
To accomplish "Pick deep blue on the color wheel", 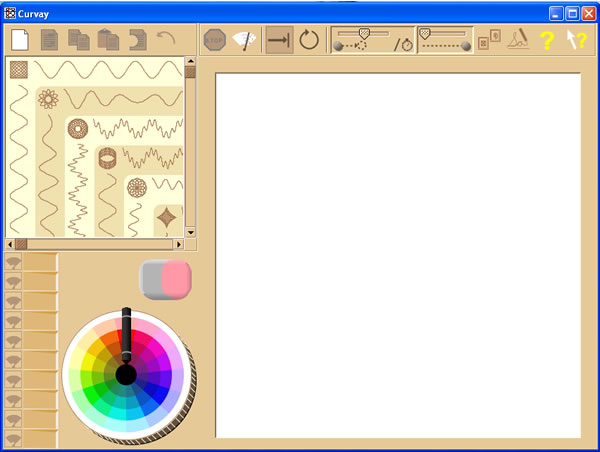I will [x=161, y=392].
